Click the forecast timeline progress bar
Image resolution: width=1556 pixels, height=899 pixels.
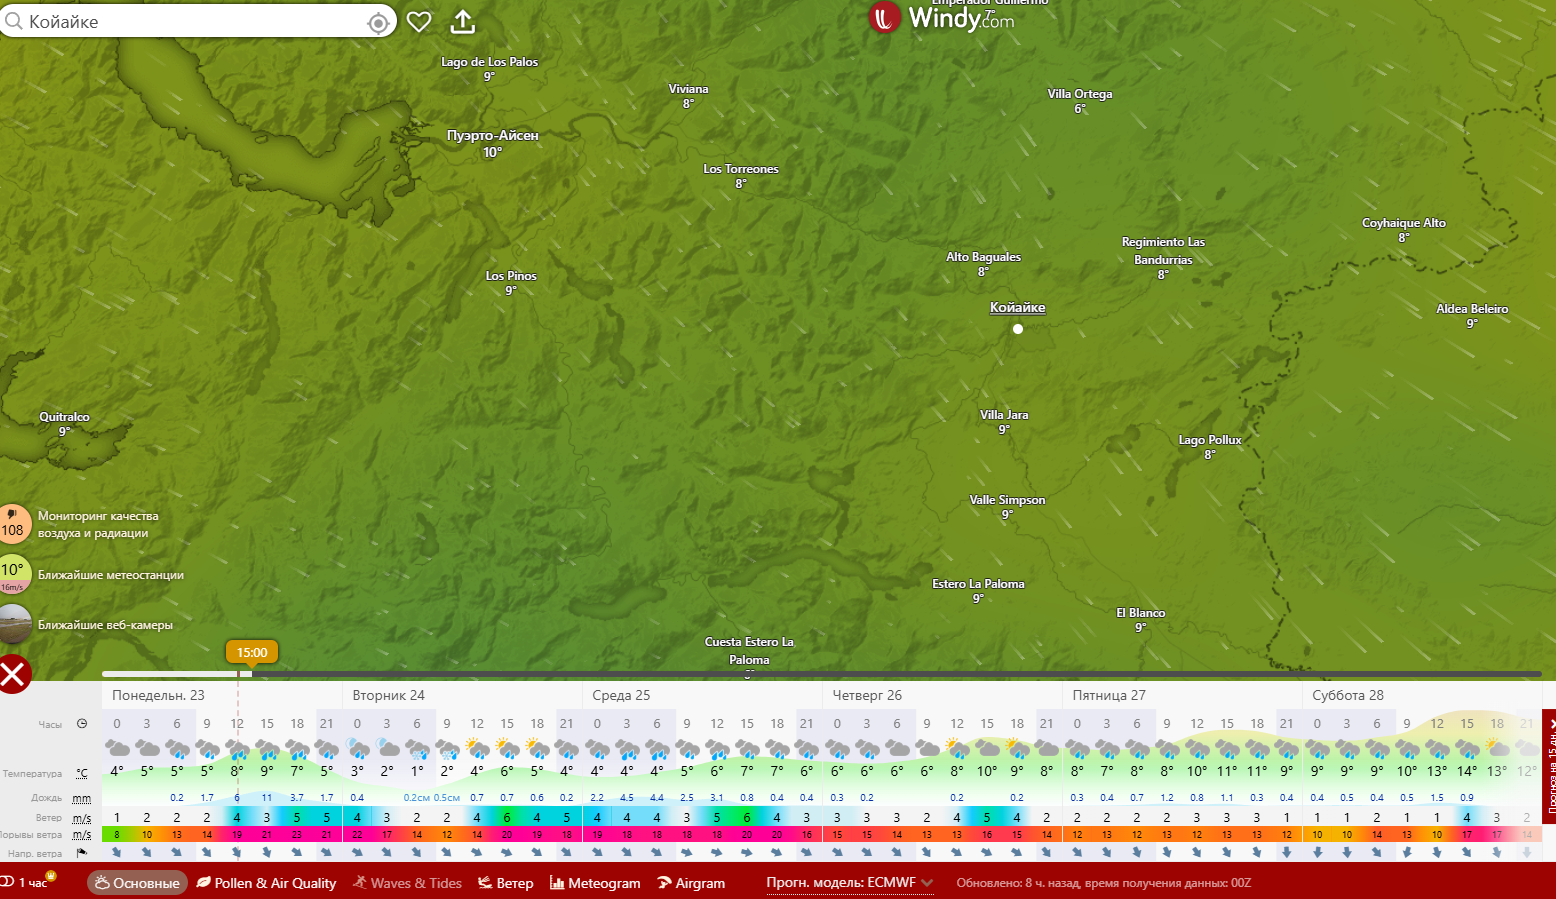[x=821, y=674]
